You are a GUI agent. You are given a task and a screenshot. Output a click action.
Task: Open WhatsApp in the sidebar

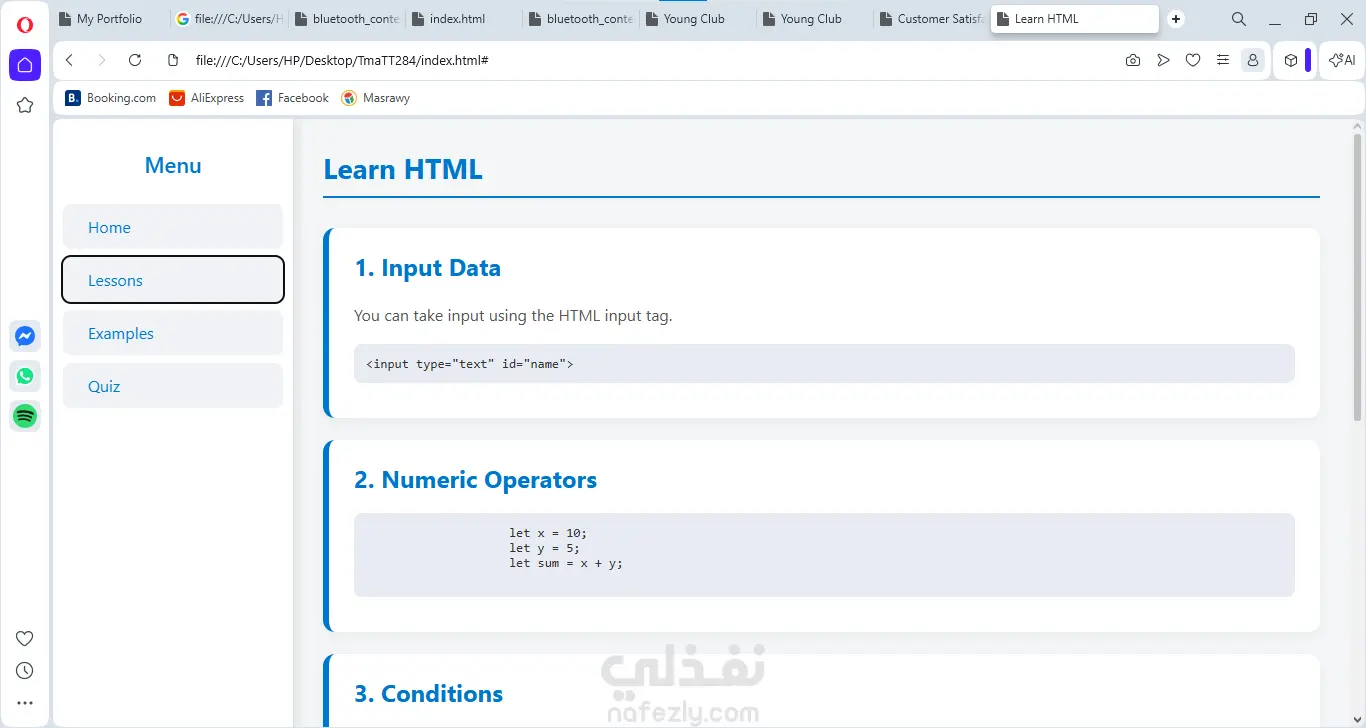pos(25,376)
